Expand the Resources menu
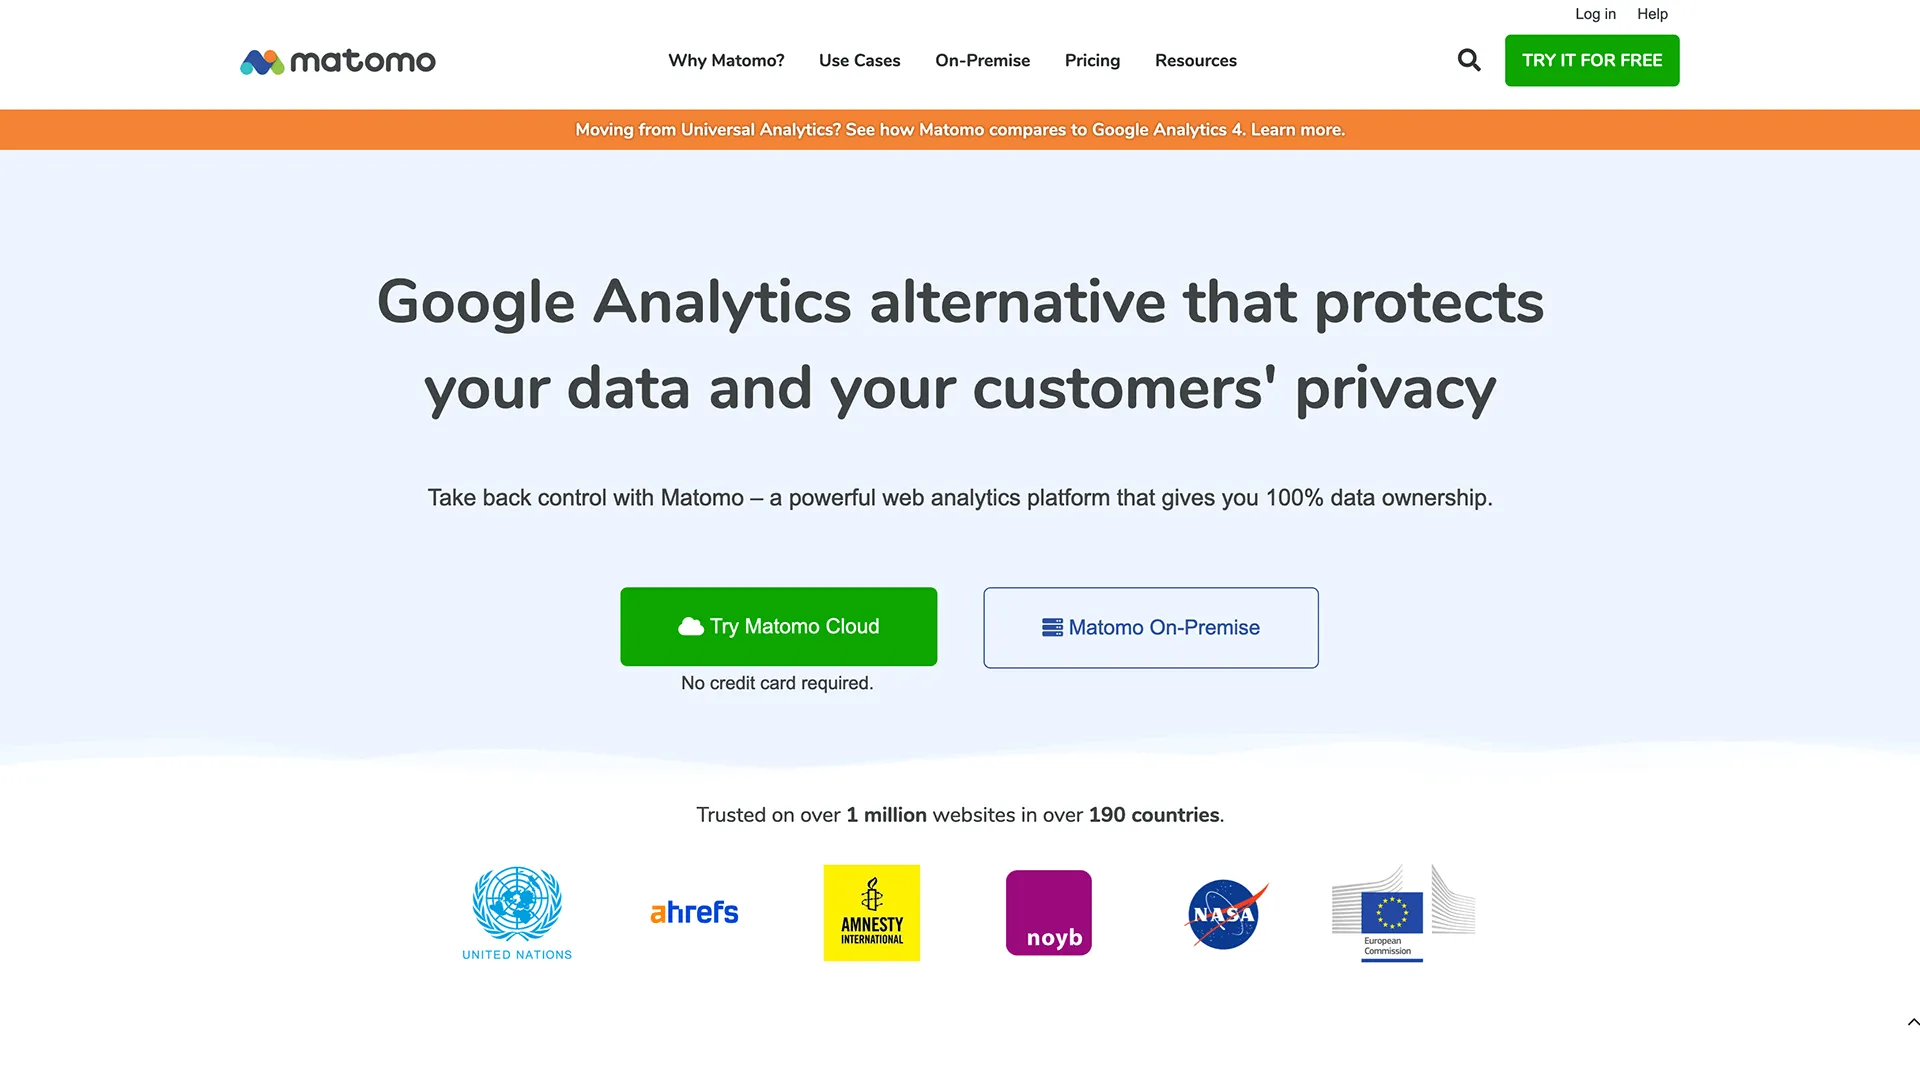The width and height of the screenshot is (1920, 1080). [1195, 61]
